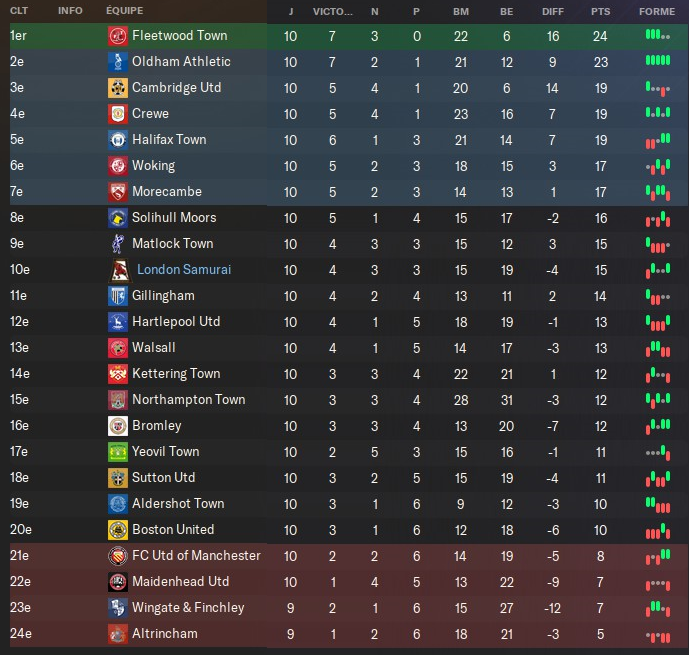The image size is (689, 655).
Task: Click the FC Utd of Manchester badge
Action: [x=117, y=556]
